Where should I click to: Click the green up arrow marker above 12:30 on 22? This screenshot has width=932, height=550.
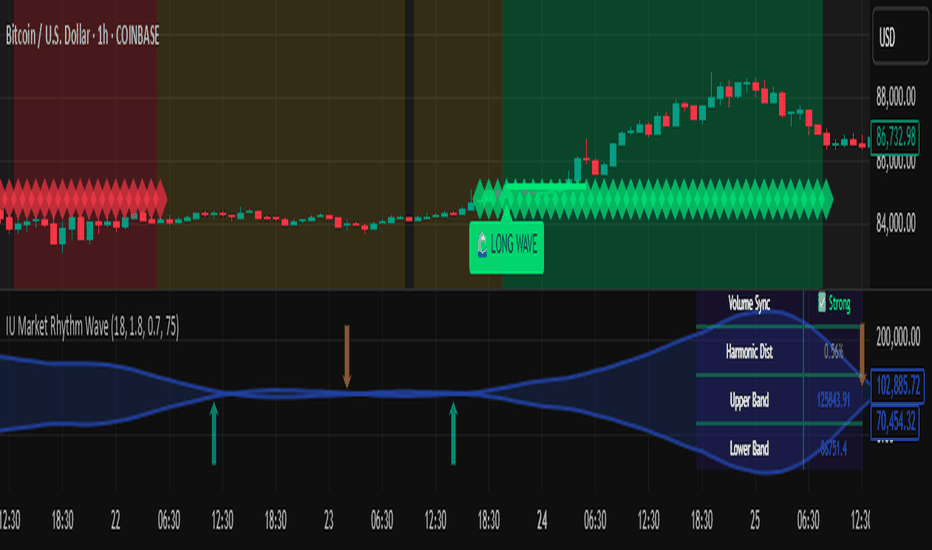[x=214, y=433]
